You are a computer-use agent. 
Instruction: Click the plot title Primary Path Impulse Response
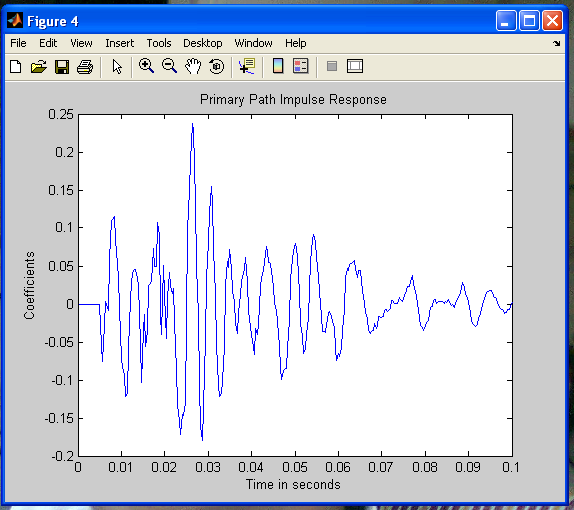[x=293, y=100]
